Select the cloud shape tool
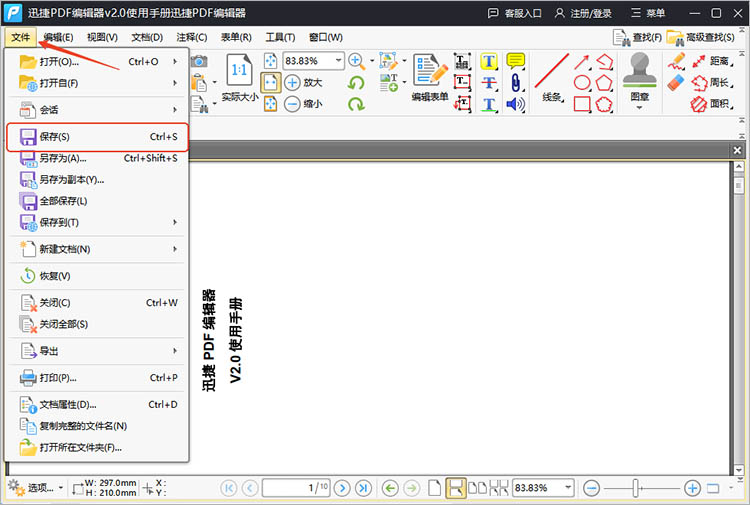Screen dimensions: 750x505 (x=604, y=104)
